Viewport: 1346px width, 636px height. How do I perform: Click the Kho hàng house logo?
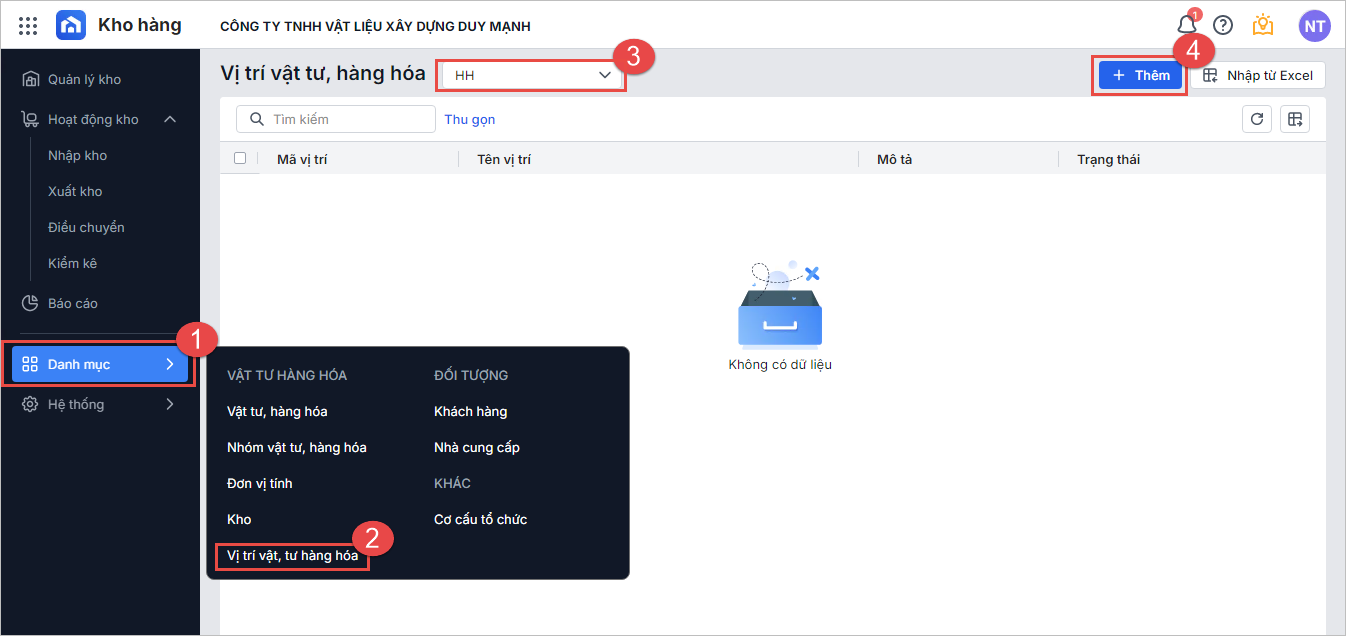click(71, 25)
